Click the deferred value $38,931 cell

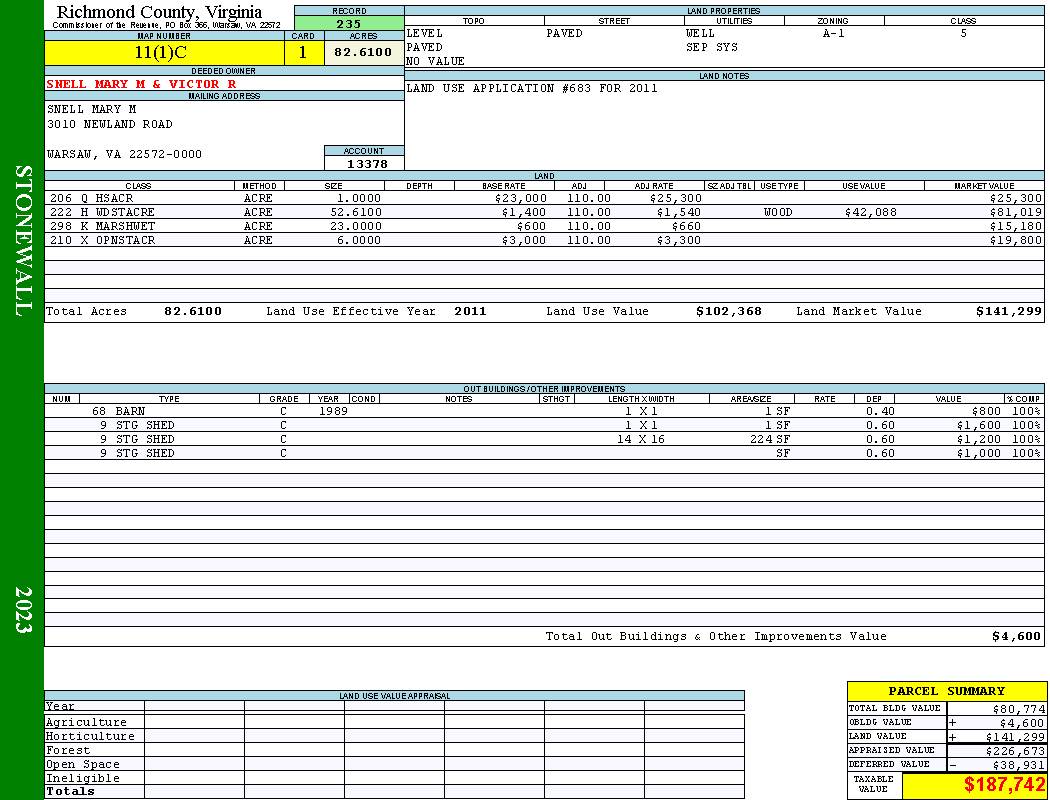pos(995,765)
